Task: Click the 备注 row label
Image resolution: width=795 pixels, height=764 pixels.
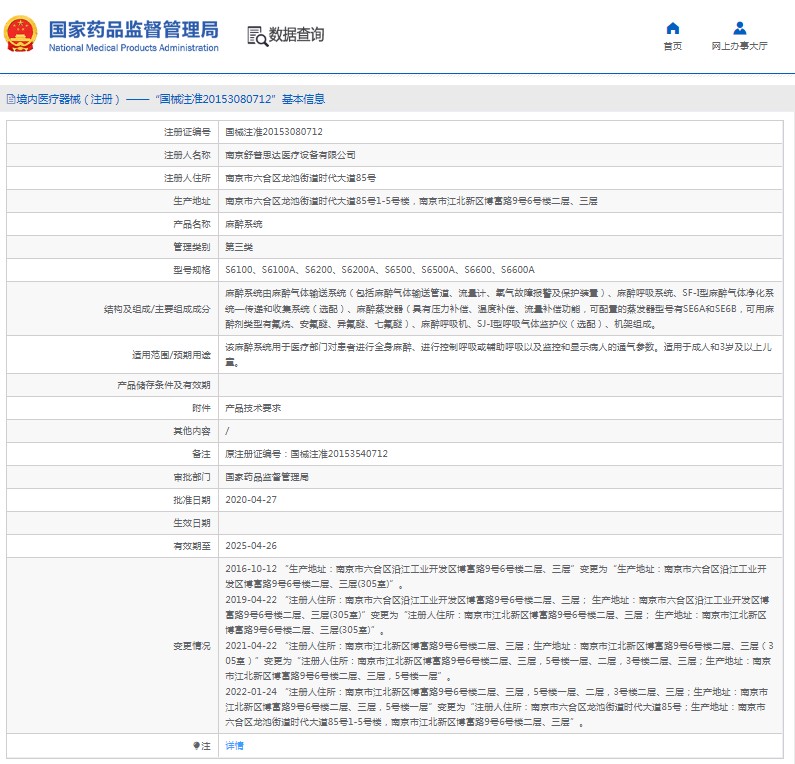Action: pos(201,454)
